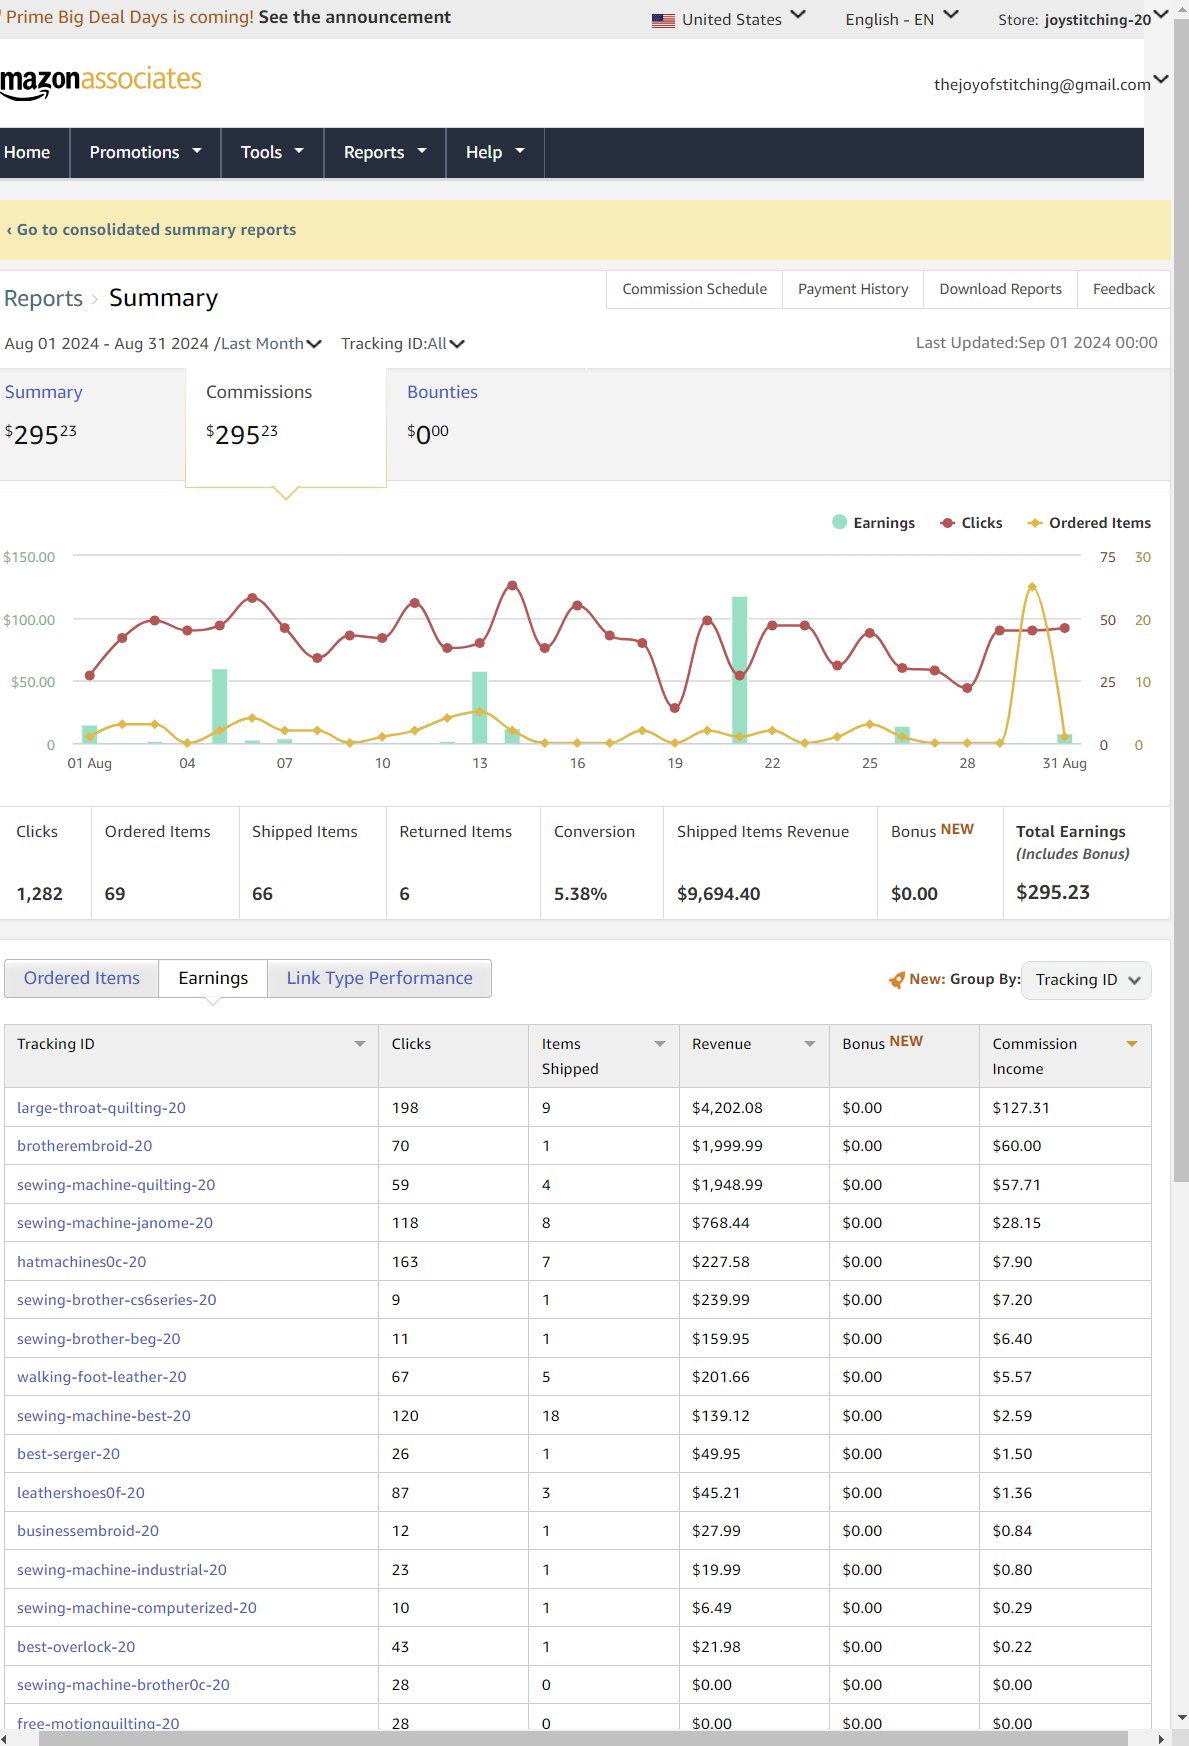The image size is (1189, 1746).
Task: Click the horizontal scrollbar's left arrow
Action: click(7, 1739)
